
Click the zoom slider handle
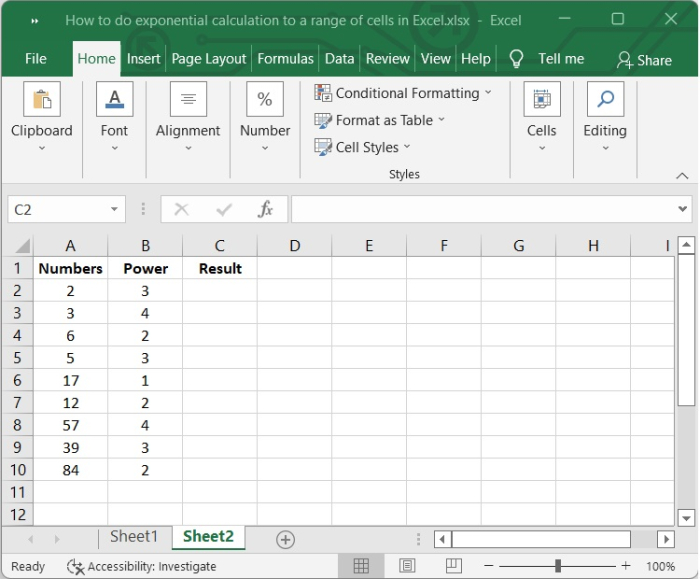click(557, 566)
